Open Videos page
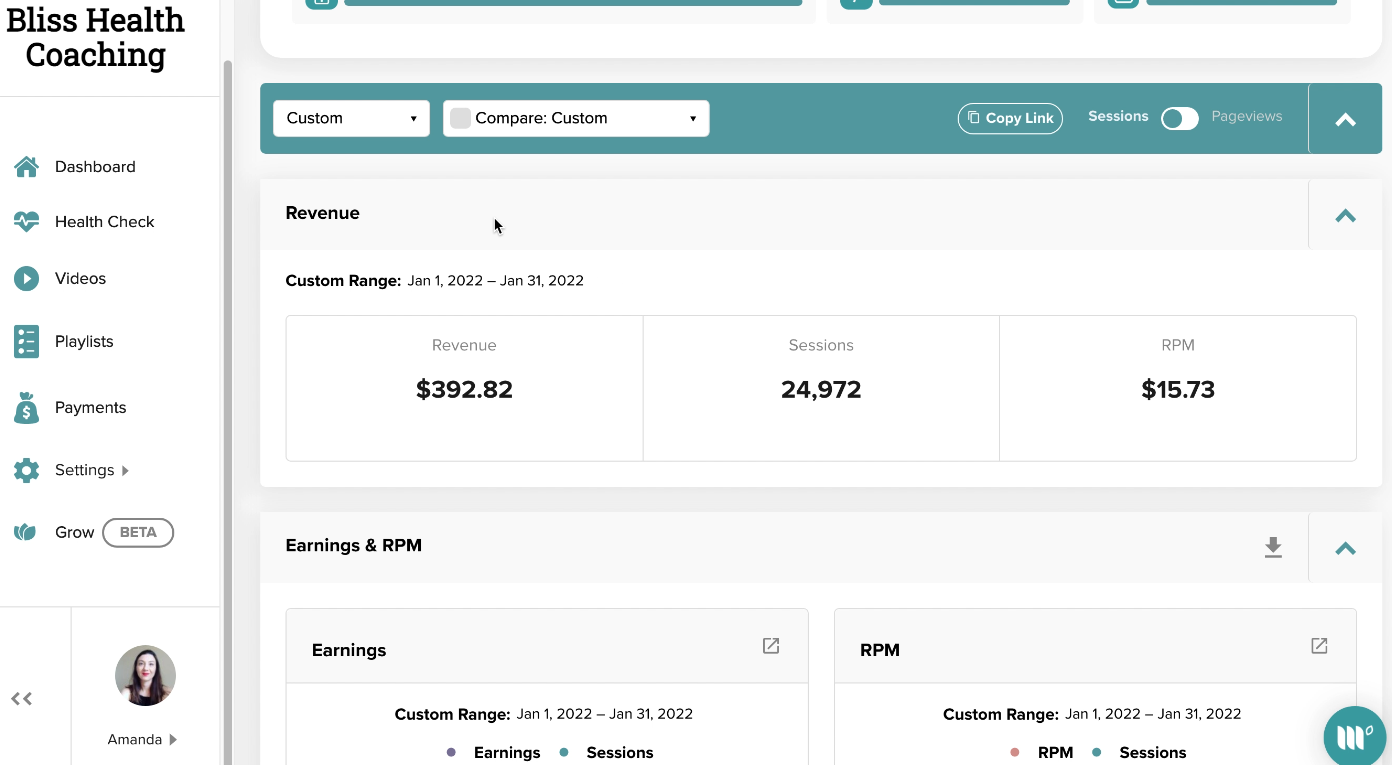This screenshot has height=765, width=1392. pyautogui.click(x=80, y=278)
